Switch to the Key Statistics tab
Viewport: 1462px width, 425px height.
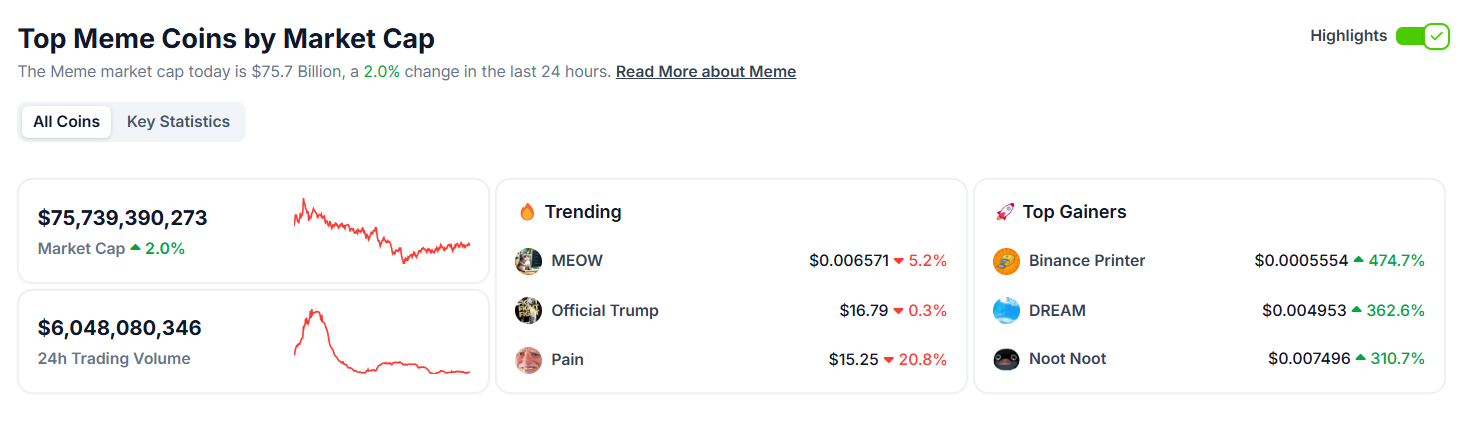tap(178, 122)
